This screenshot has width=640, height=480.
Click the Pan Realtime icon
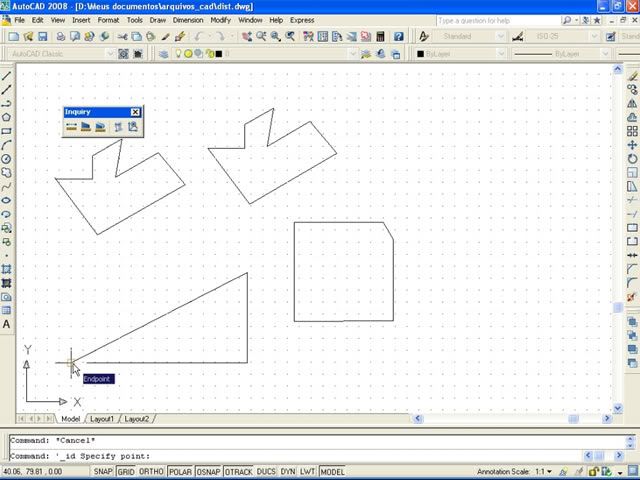(x=247, y=36)
